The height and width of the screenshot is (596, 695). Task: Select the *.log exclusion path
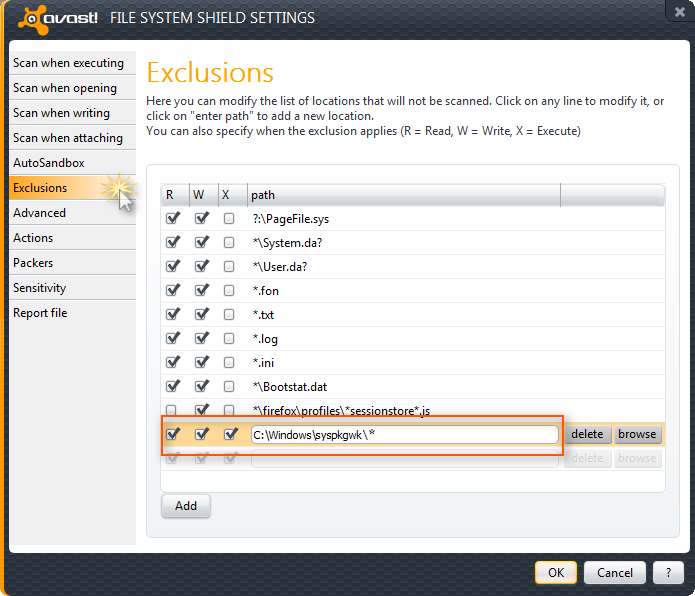[x=265, y=339]
